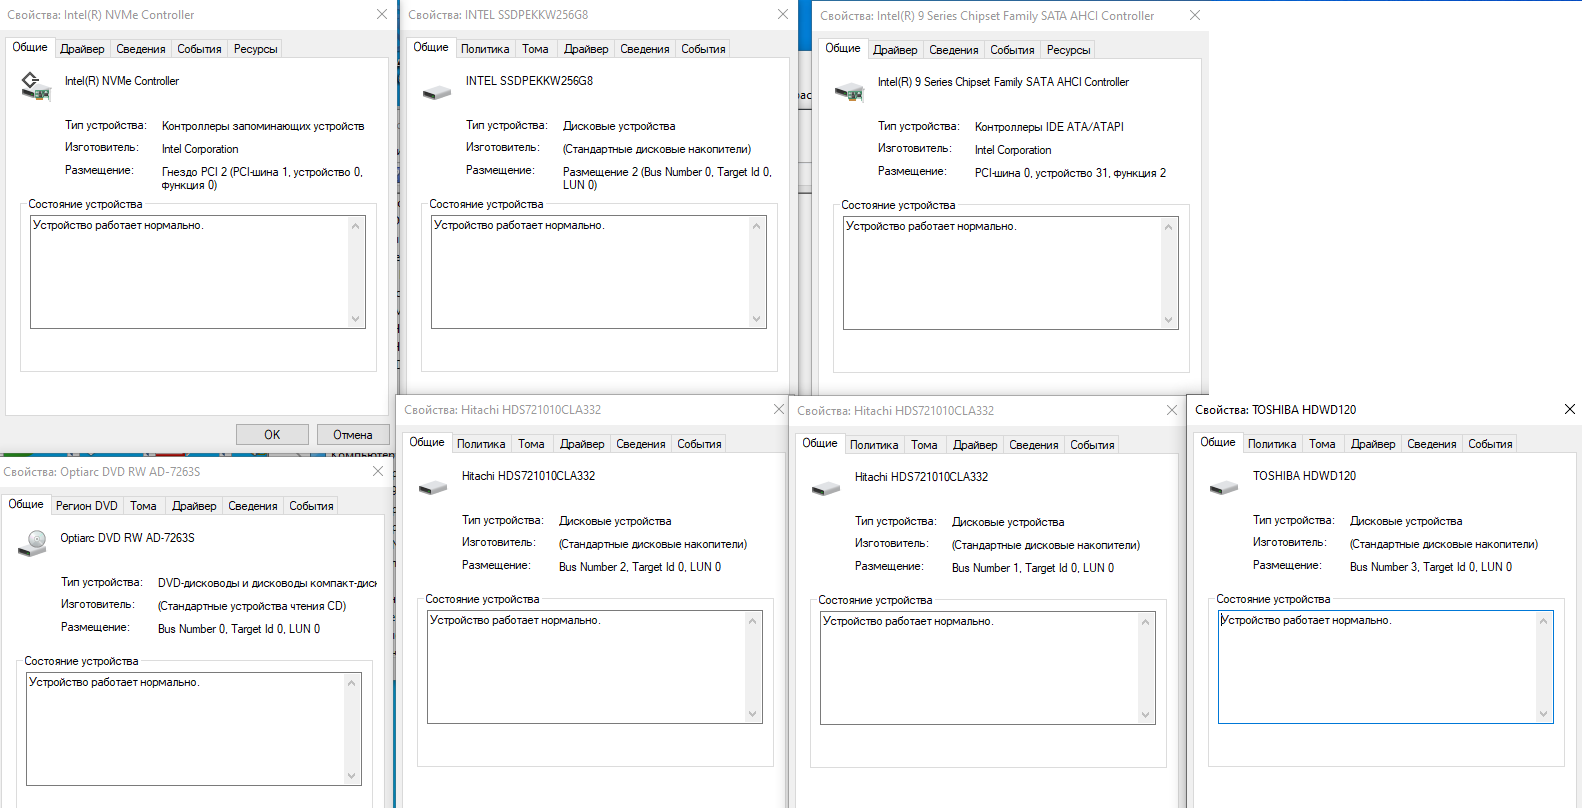Open События tab in NVMe Controller window

tap(200, 49)
